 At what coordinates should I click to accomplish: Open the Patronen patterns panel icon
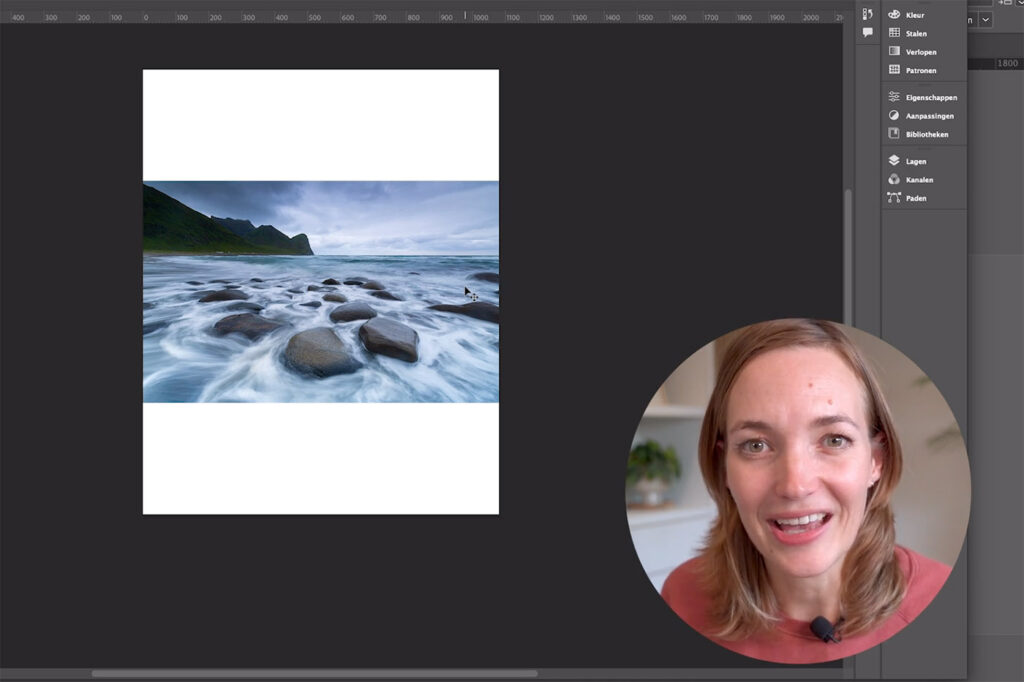(894, 70)
